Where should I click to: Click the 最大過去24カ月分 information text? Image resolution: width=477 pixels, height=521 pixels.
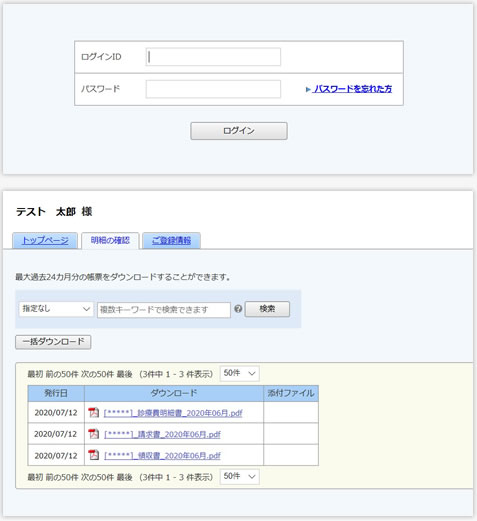click(123, 277)
